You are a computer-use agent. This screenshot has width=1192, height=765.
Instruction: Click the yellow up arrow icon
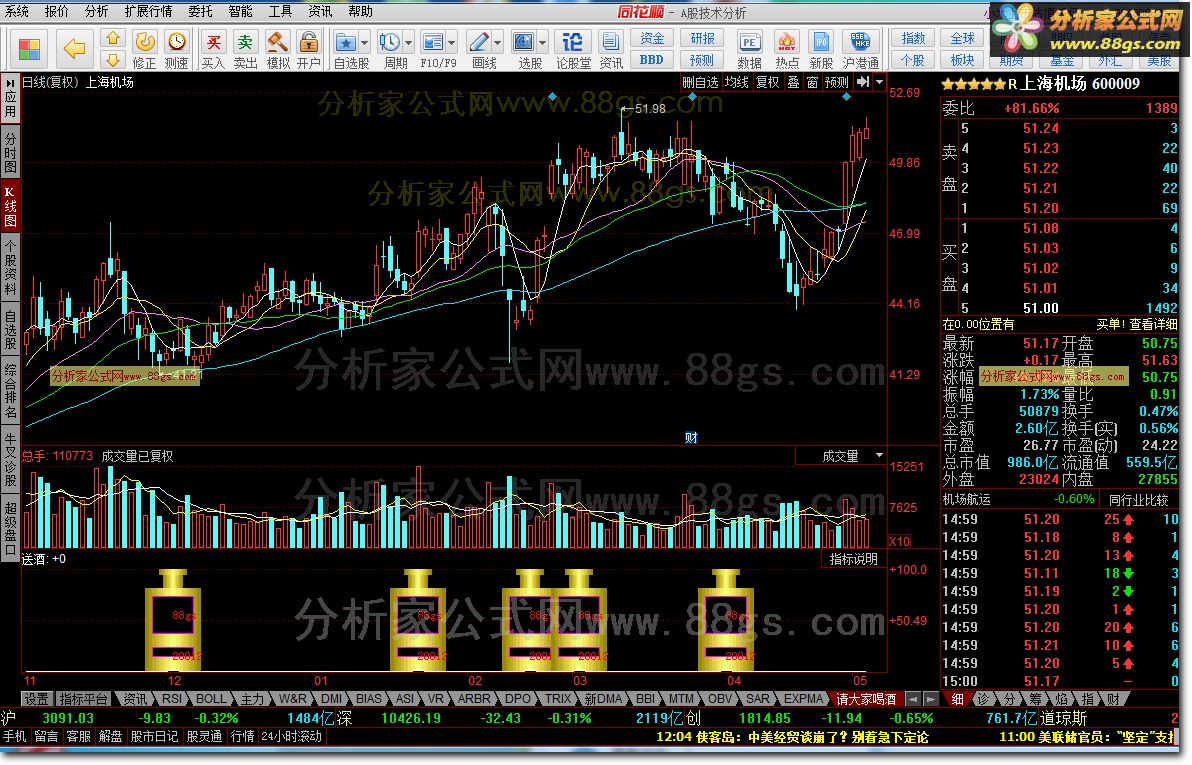[113, 38]
